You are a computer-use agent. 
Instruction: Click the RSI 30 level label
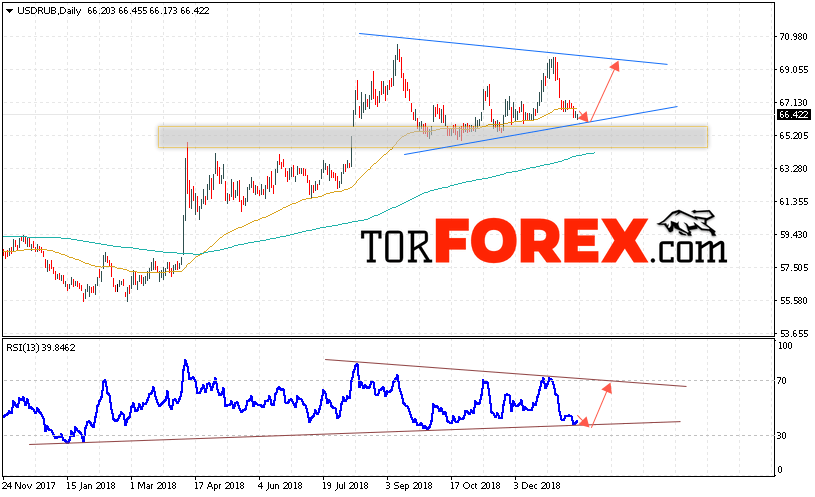[x=782, y=436]
